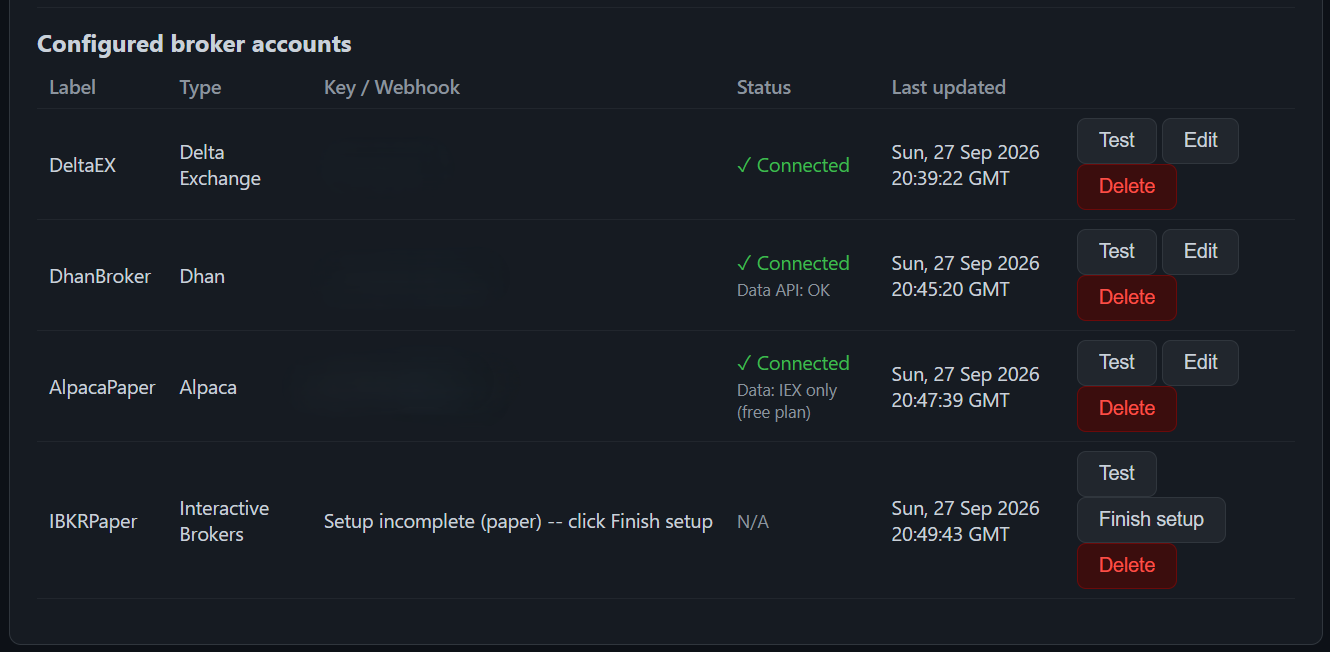The width and height of the screenshot is (1330, 652).
Task: Click Finish setup for IBKRPaper
Action: (x=1151, y=520)
